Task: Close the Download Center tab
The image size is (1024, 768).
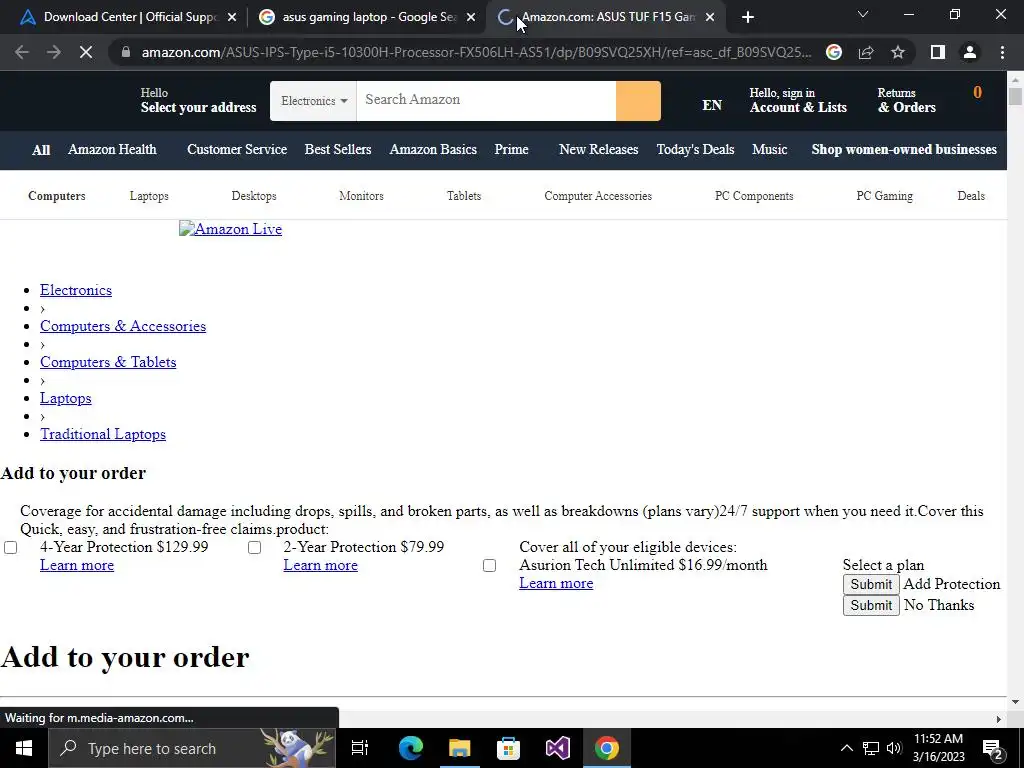Action: click(232, 18)
